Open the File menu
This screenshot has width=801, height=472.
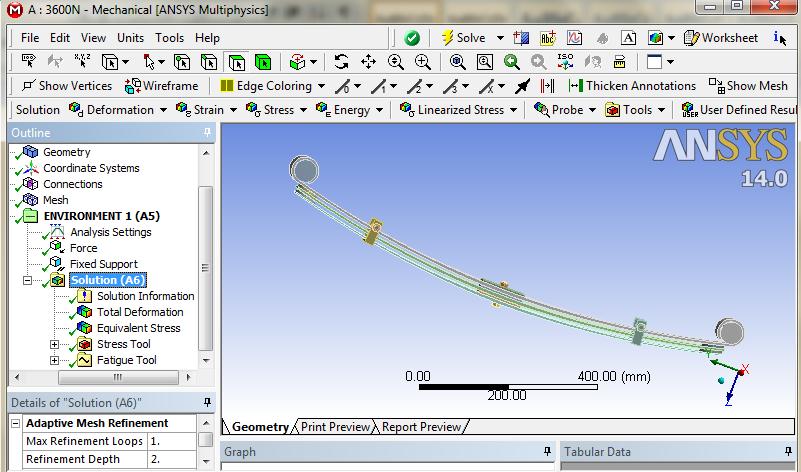30,38
